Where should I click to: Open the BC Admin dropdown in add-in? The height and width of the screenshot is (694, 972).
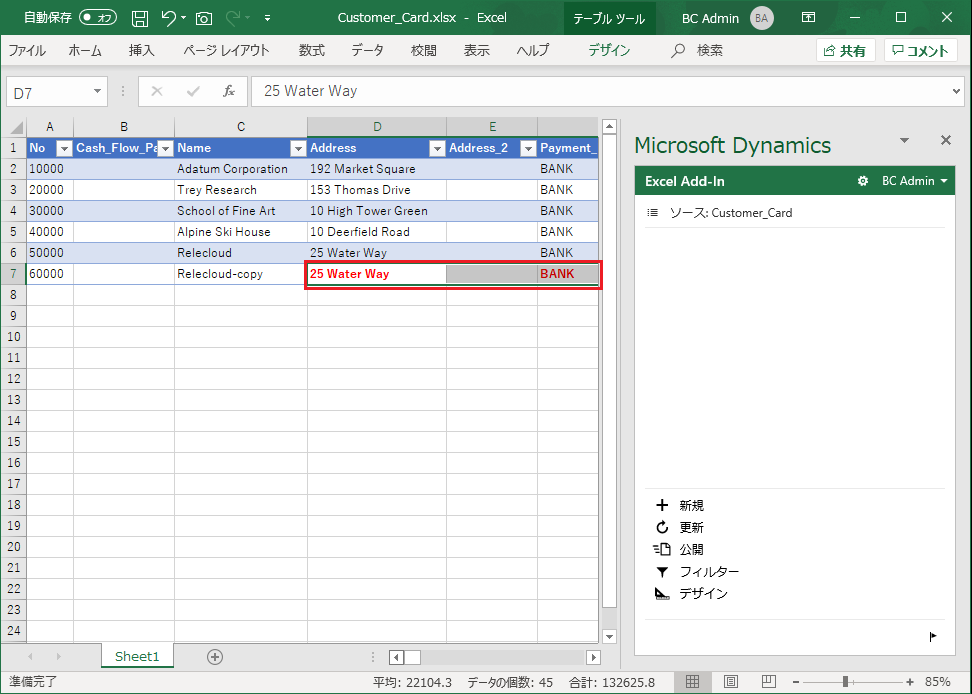pyautogui.click(x=915, y=181)
